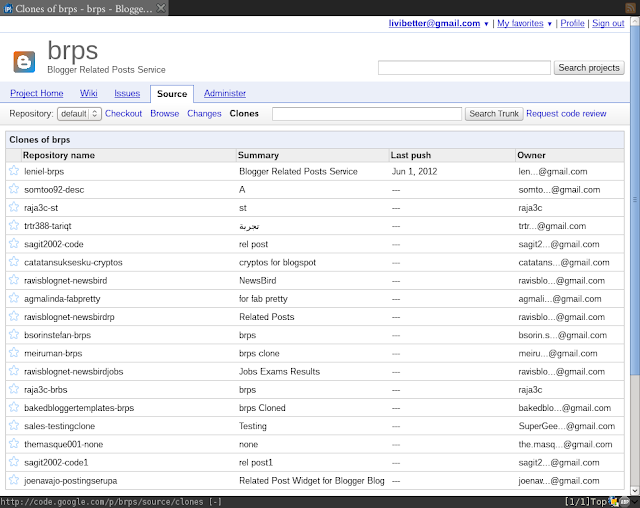Open the joenavajo-postingserupa repository name

(x=71, y=481)
